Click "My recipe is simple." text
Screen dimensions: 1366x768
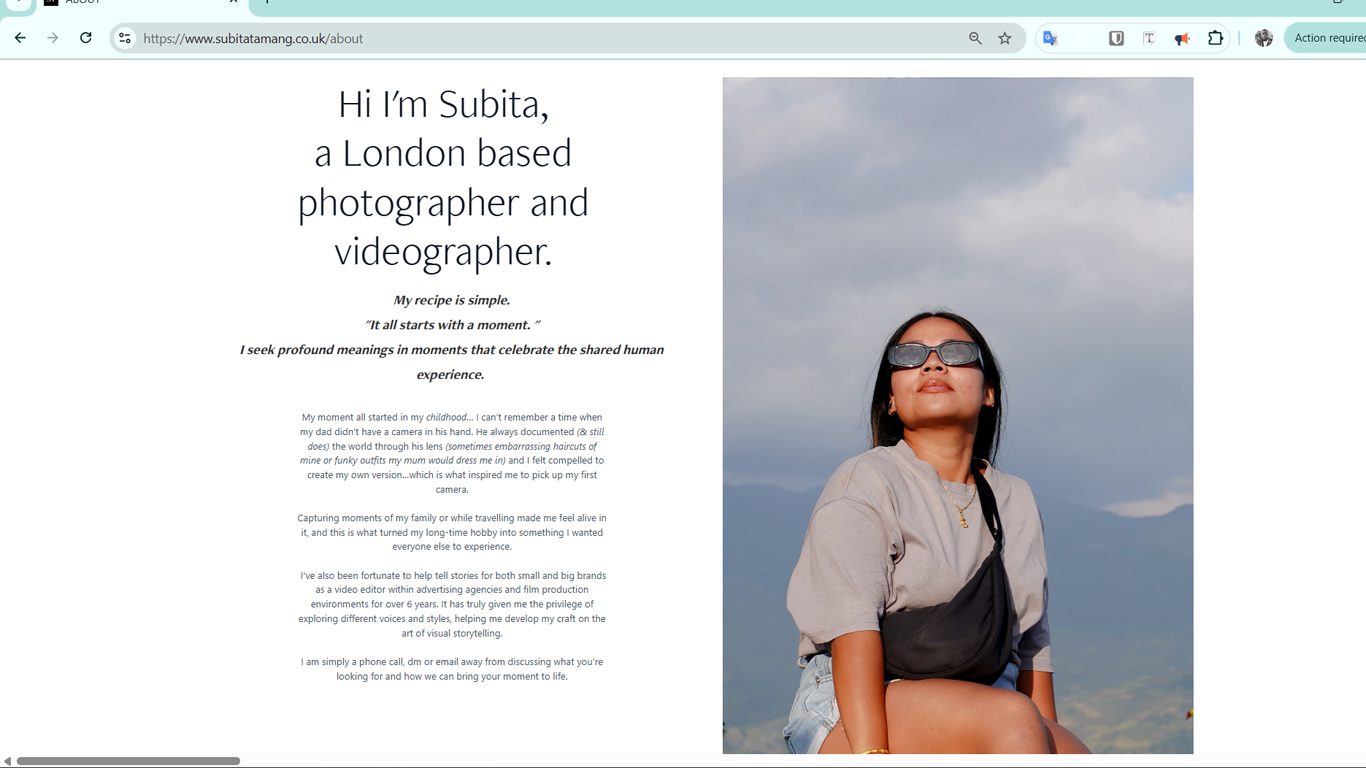click(x=451, y=300)
